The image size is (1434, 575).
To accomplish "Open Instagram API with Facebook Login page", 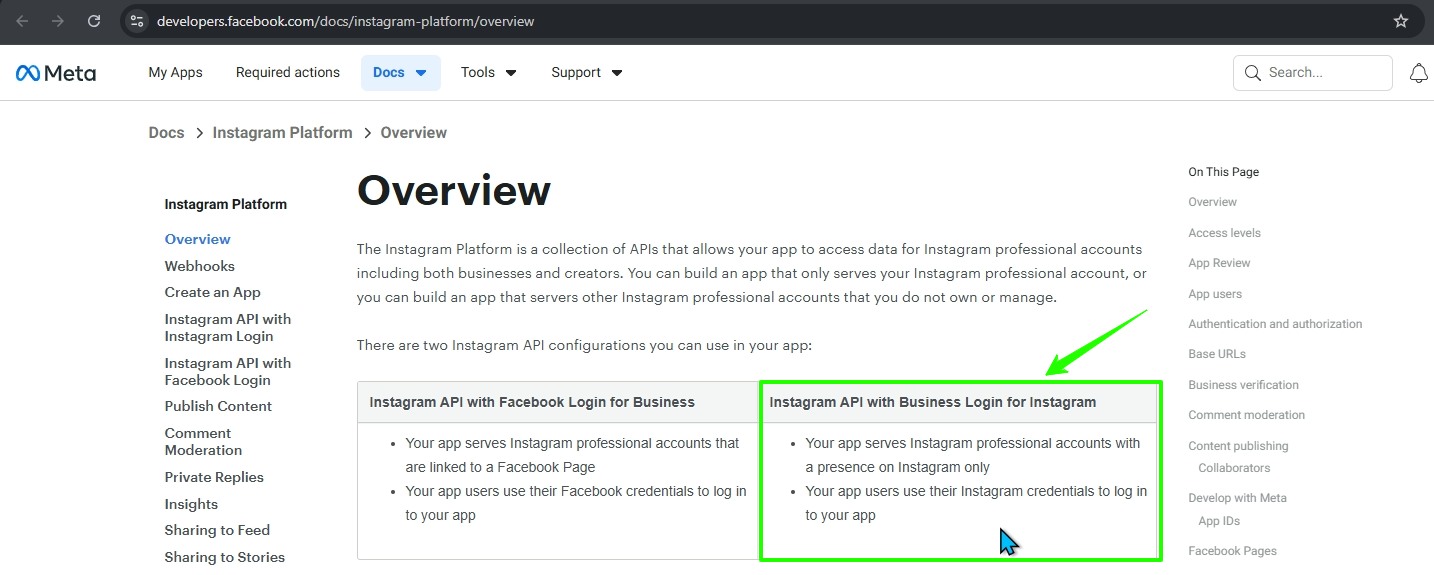I will pyautogui.click(x=228, y=371).
